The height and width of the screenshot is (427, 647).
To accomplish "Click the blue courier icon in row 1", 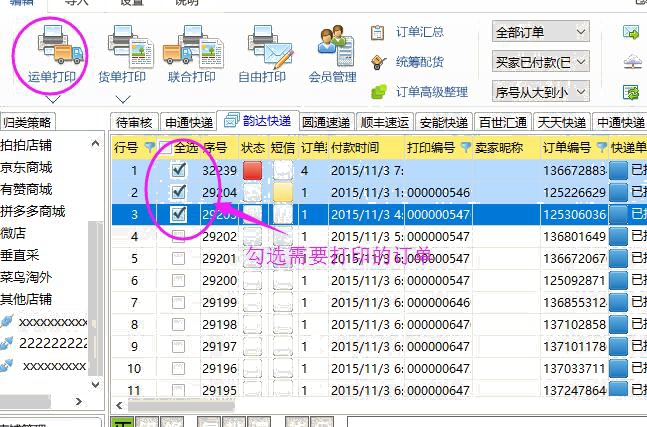I will (619, 170).
